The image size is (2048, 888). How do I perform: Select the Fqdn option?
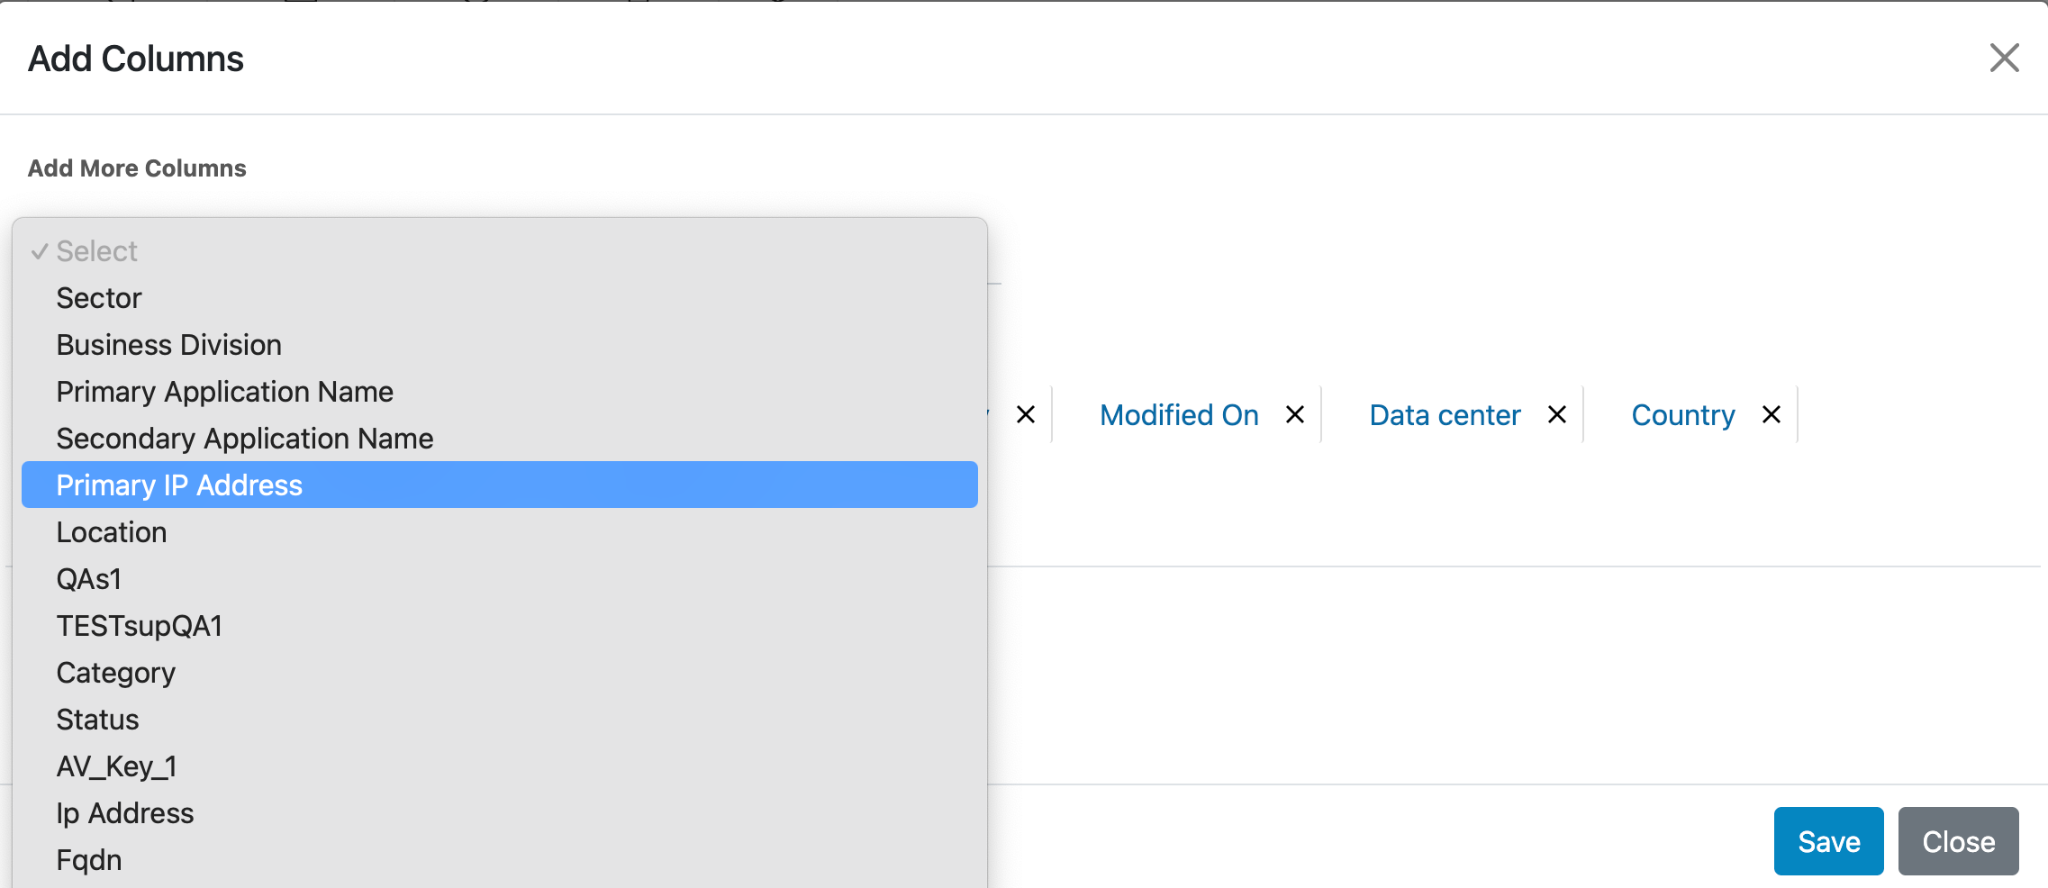tap(89, 860)
